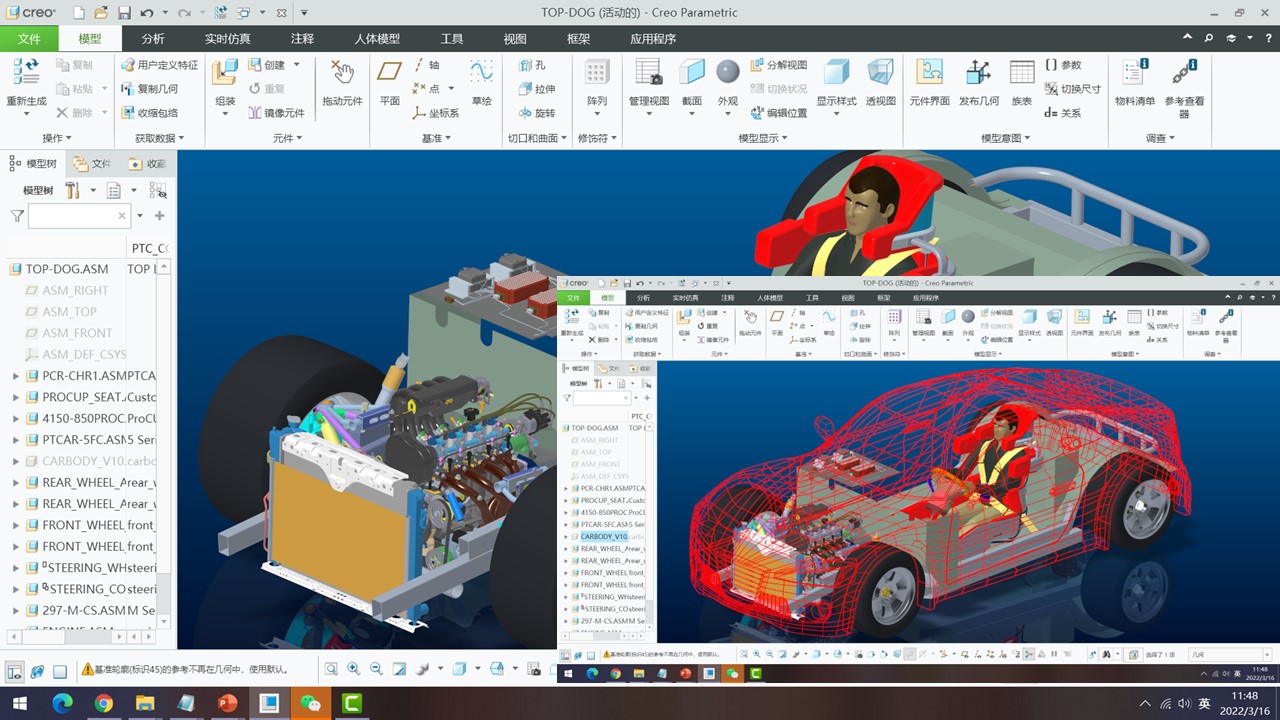Screen dimensions: 1280x720
Task: Open Google Chrome from the taskbar
Action: click(103, 703)
